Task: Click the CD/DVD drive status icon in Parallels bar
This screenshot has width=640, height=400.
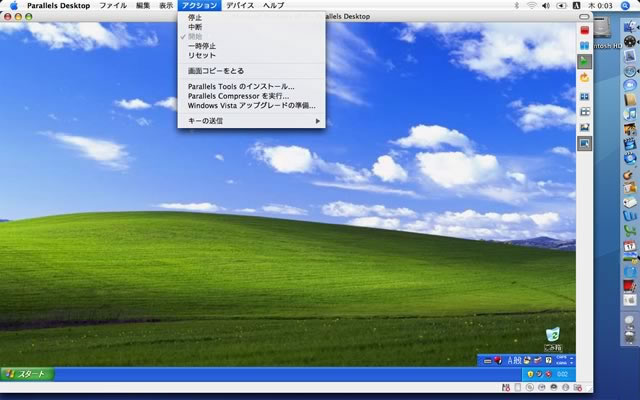Action: point(530,387)
